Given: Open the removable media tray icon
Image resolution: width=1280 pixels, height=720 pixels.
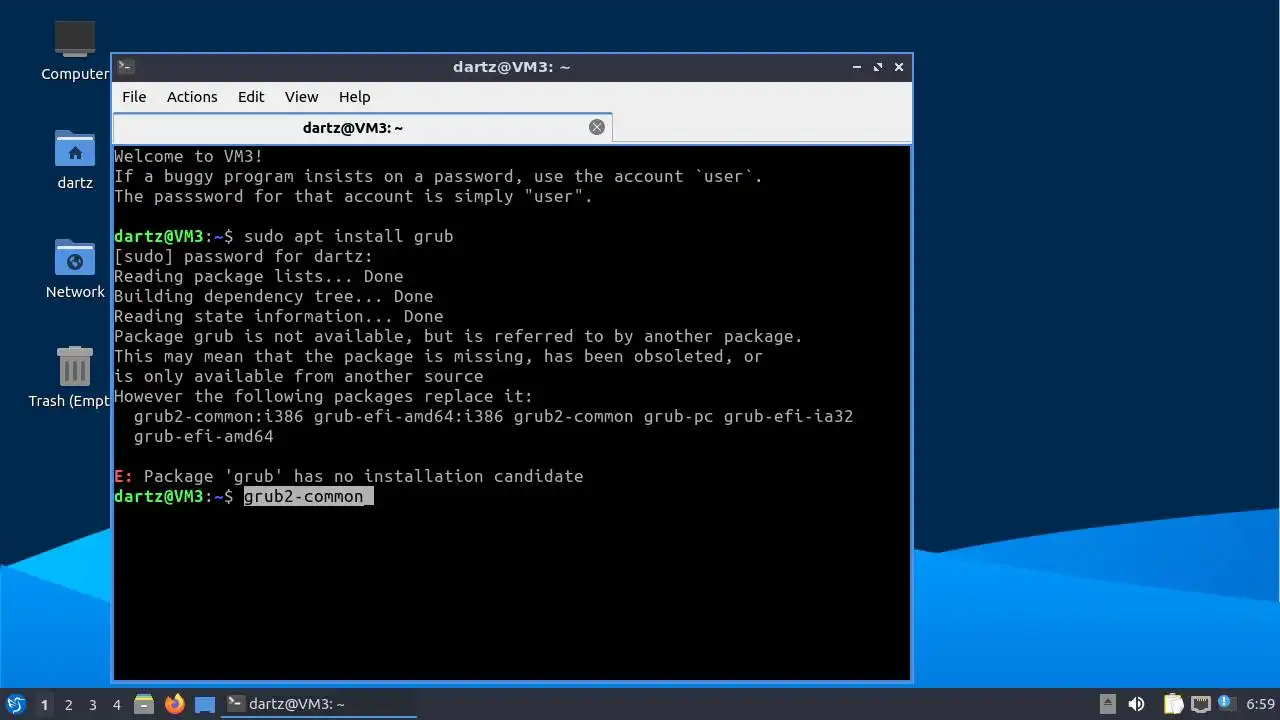Looking at the screenshot, I should pyautogui.click(x=1108, y=704).
